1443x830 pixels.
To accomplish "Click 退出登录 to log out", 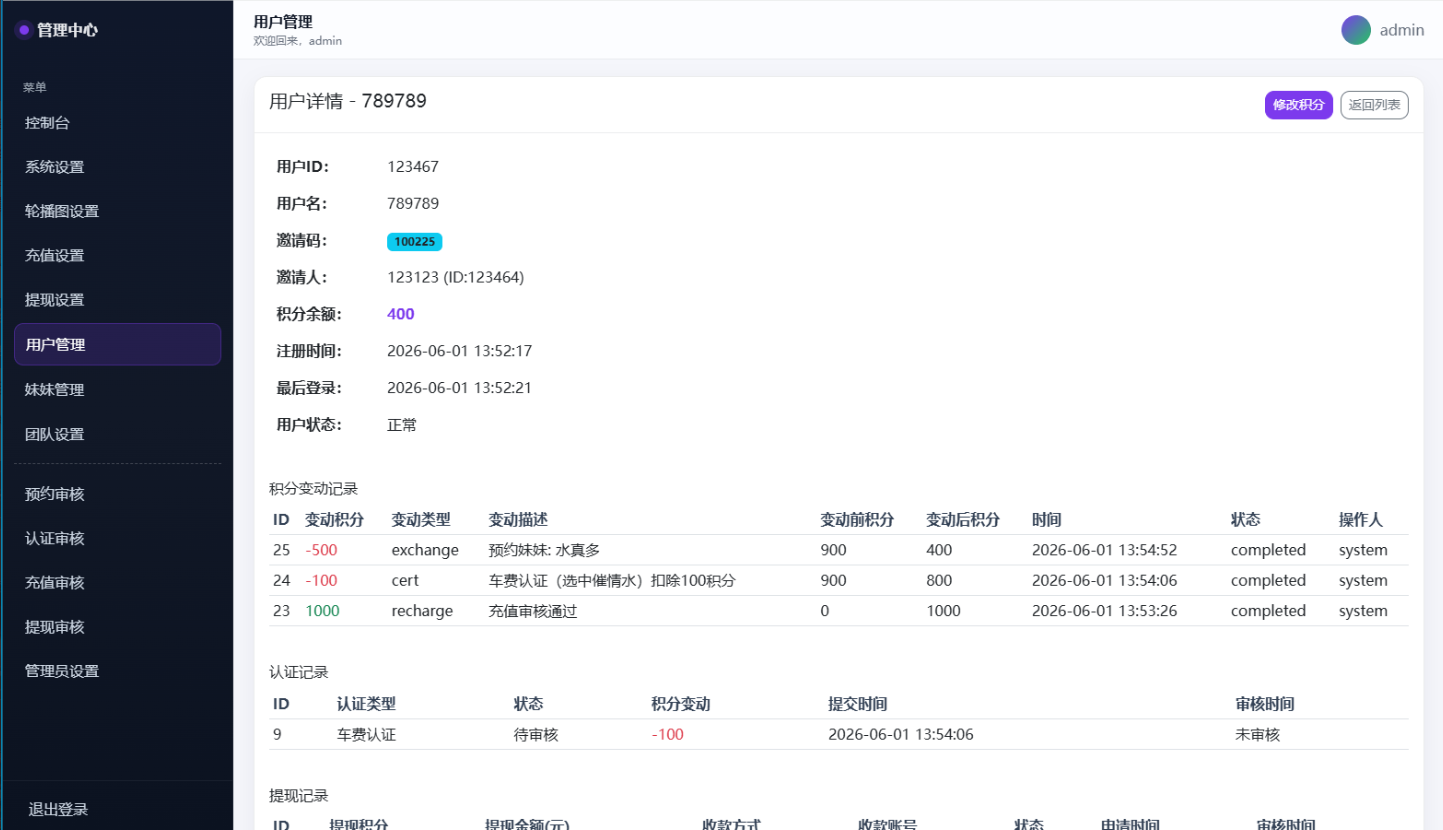I will point(58,809).
